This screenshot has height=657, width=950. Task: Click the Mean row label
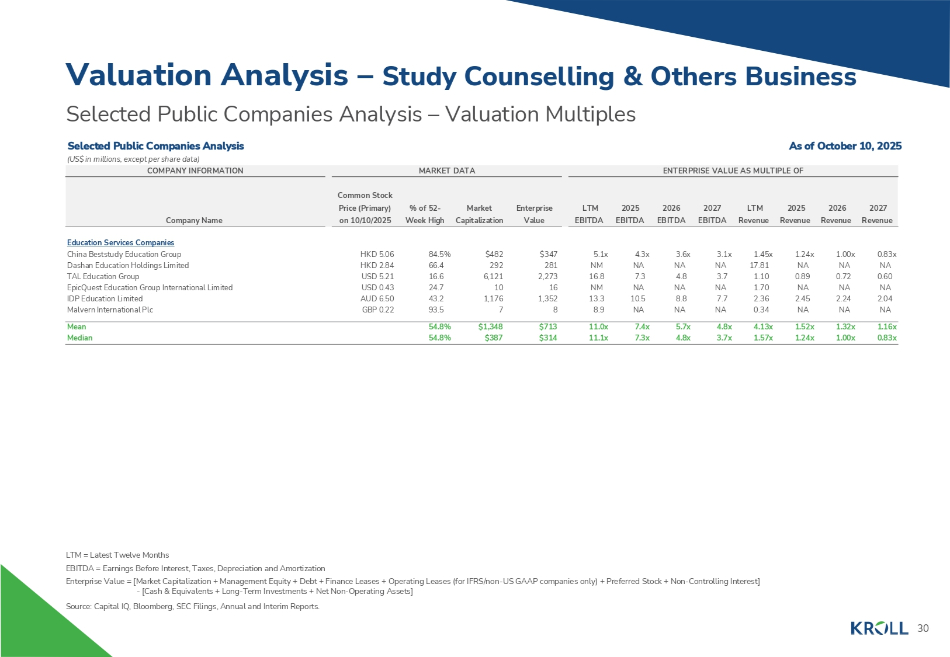click(x=76, y=327)
